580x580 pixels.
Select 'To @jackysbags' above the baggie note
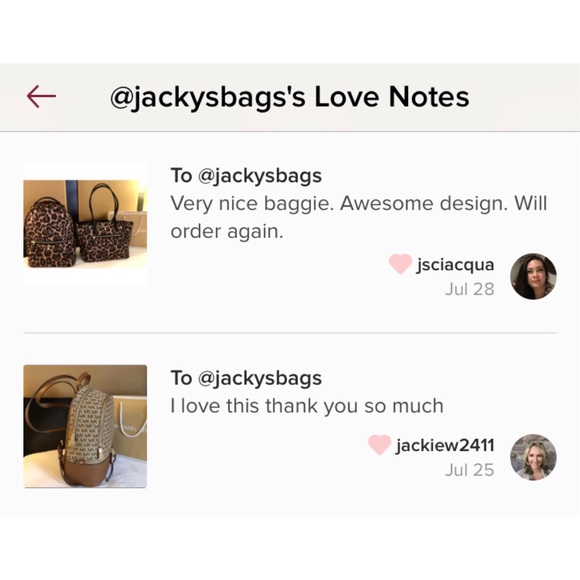click(x=246, y=176)
